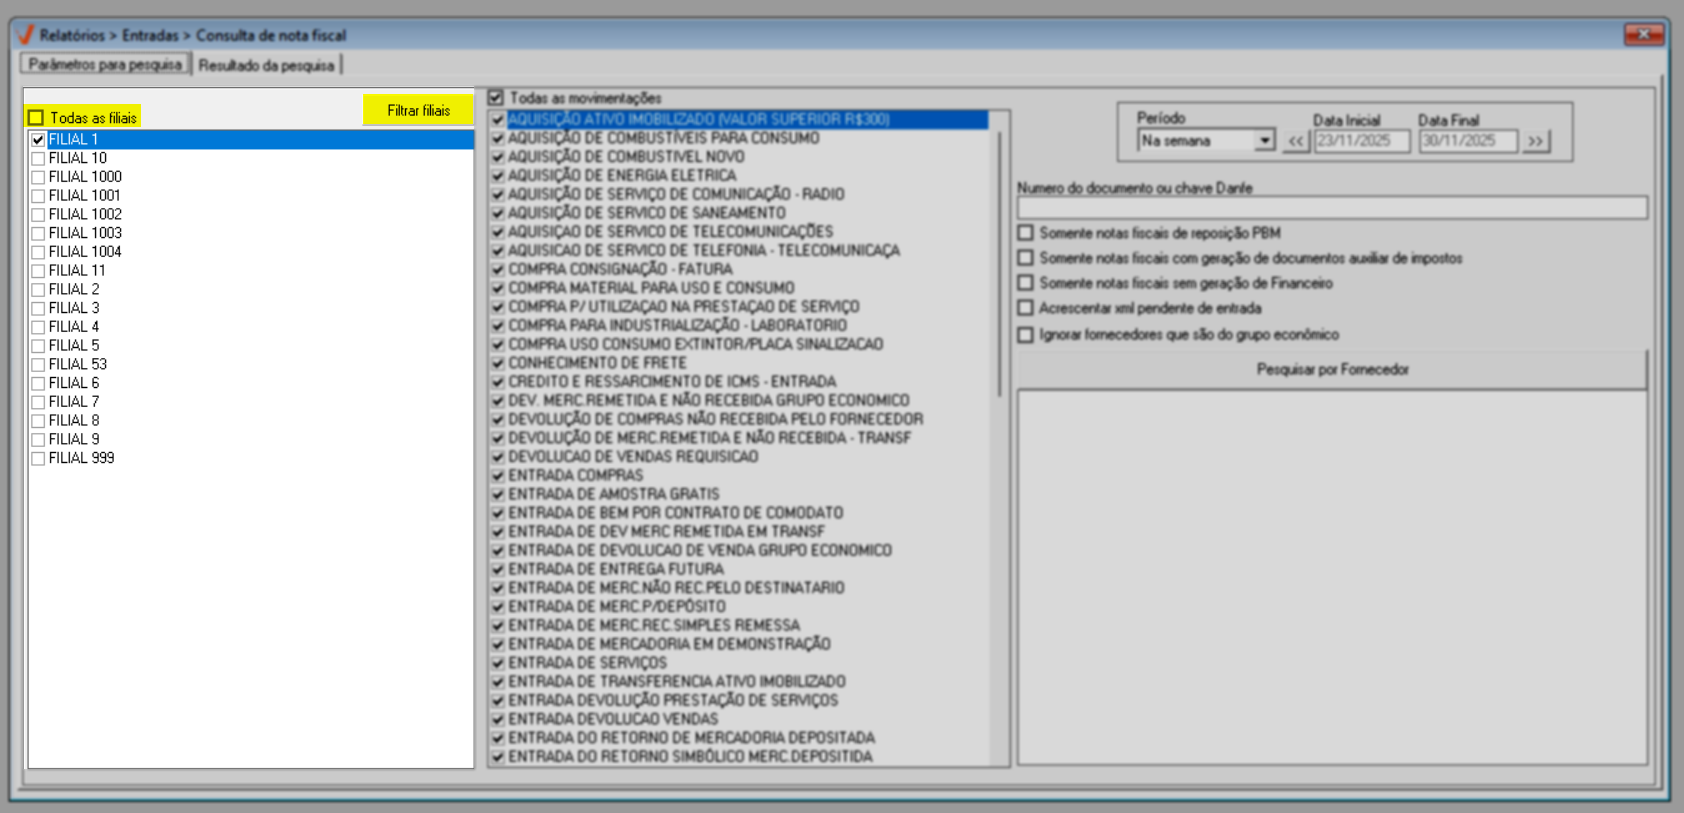Check notas com geração de documentos auxiliar de impostos
Image resolution: width=1684 pixels, height=813 pixels.
pos(1026,258)
